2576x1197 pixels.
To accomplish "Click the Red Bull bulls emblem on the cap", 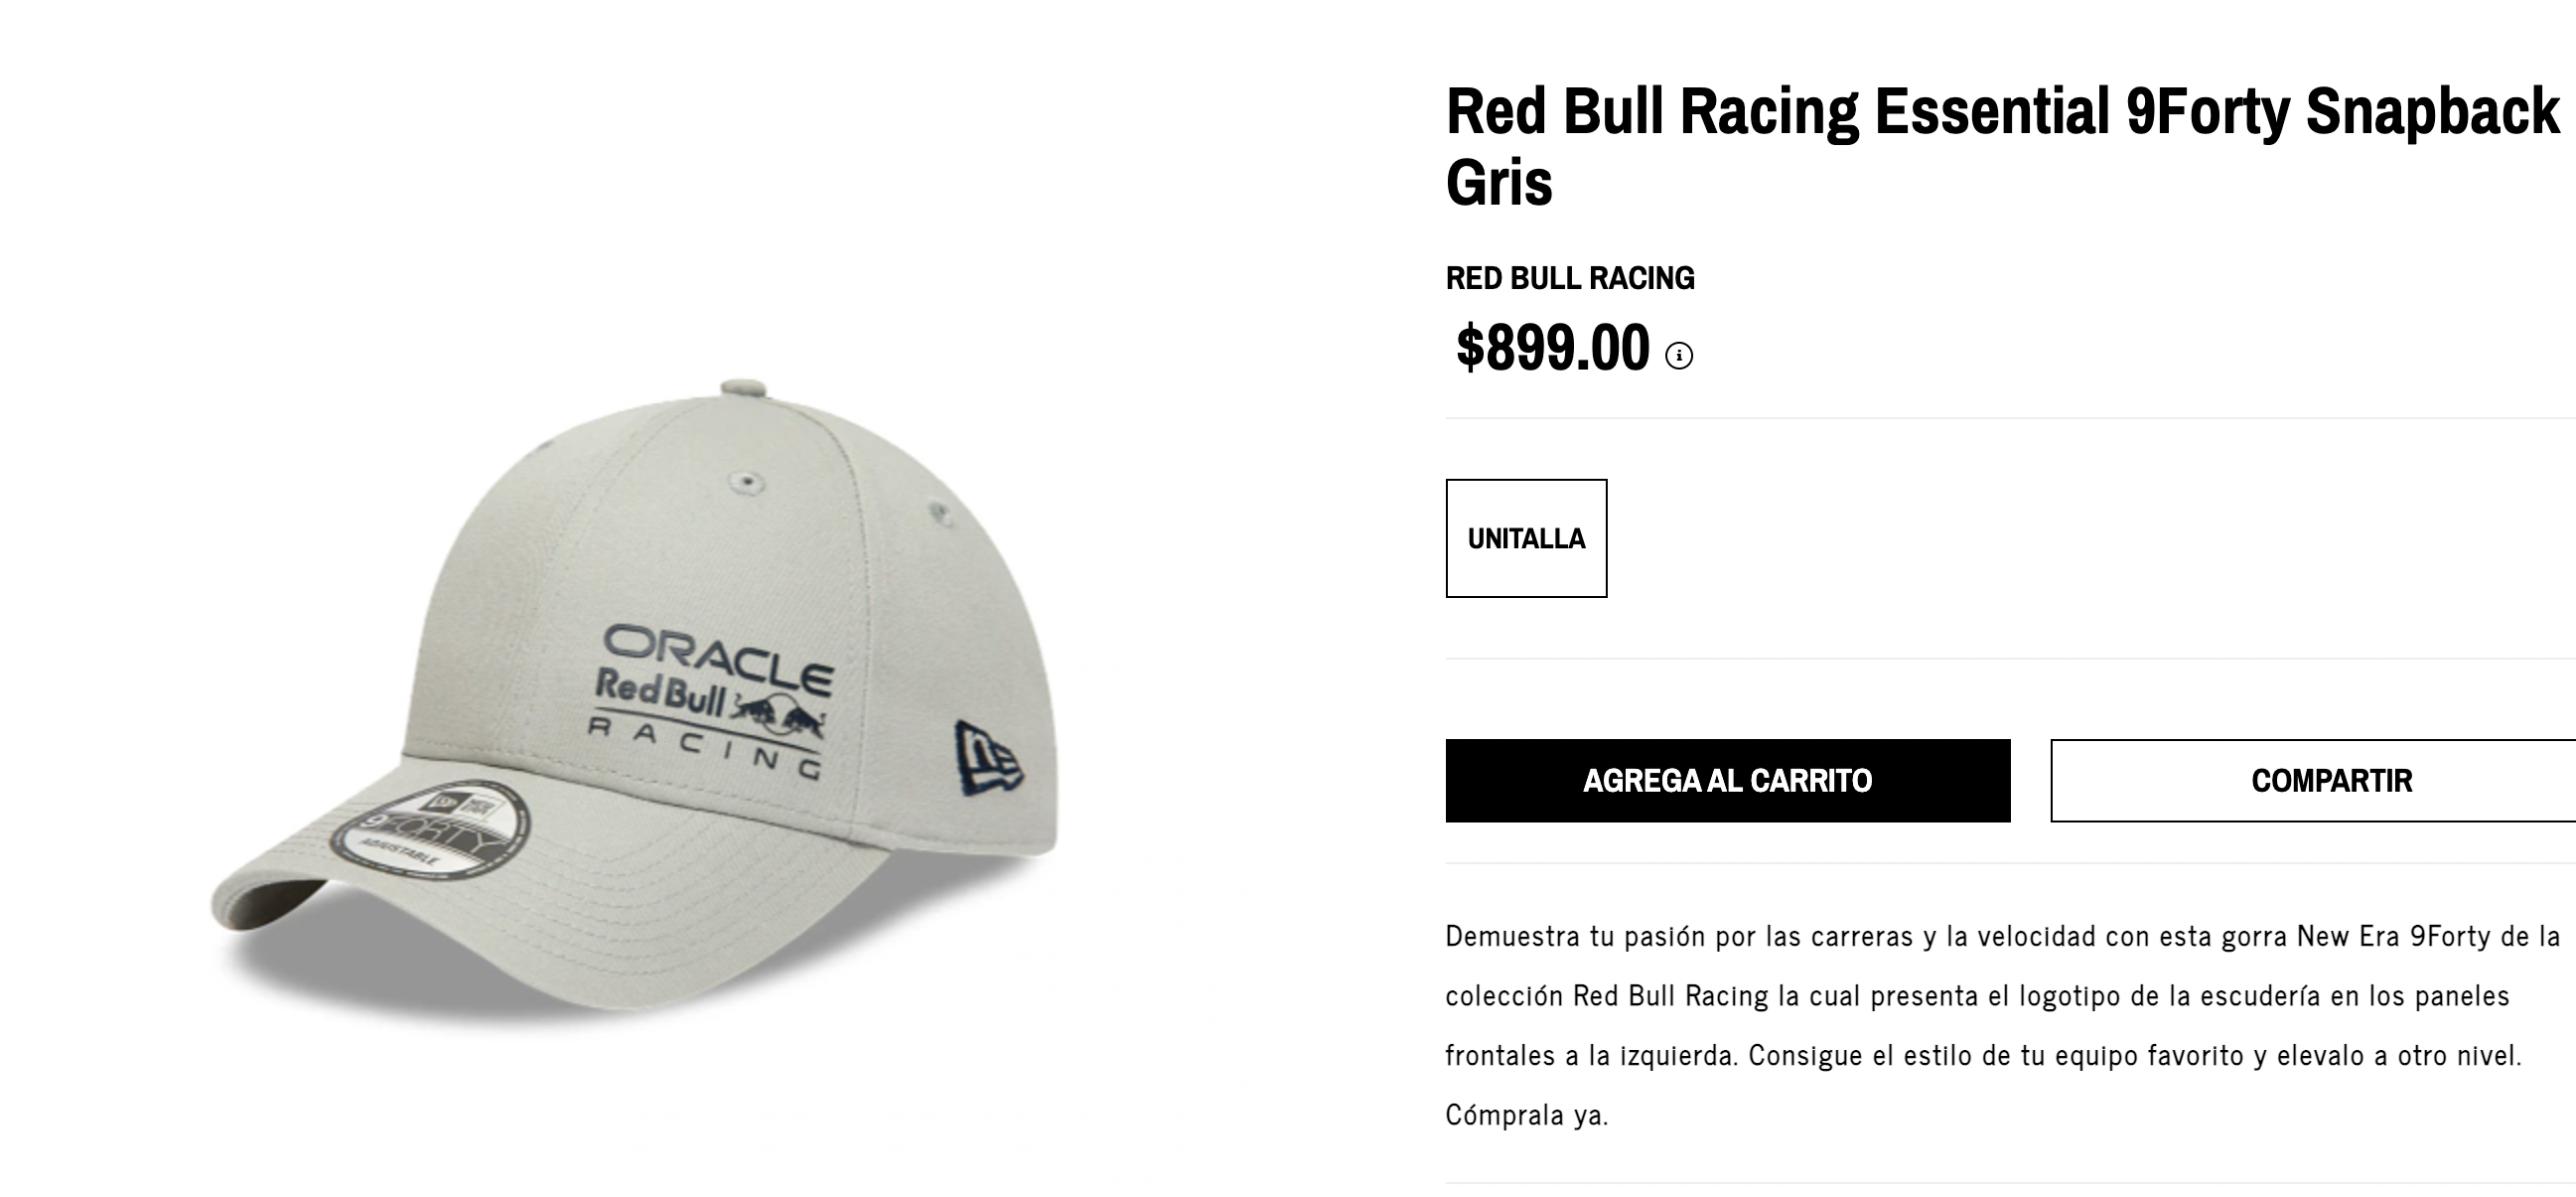I will click(777, 711).
